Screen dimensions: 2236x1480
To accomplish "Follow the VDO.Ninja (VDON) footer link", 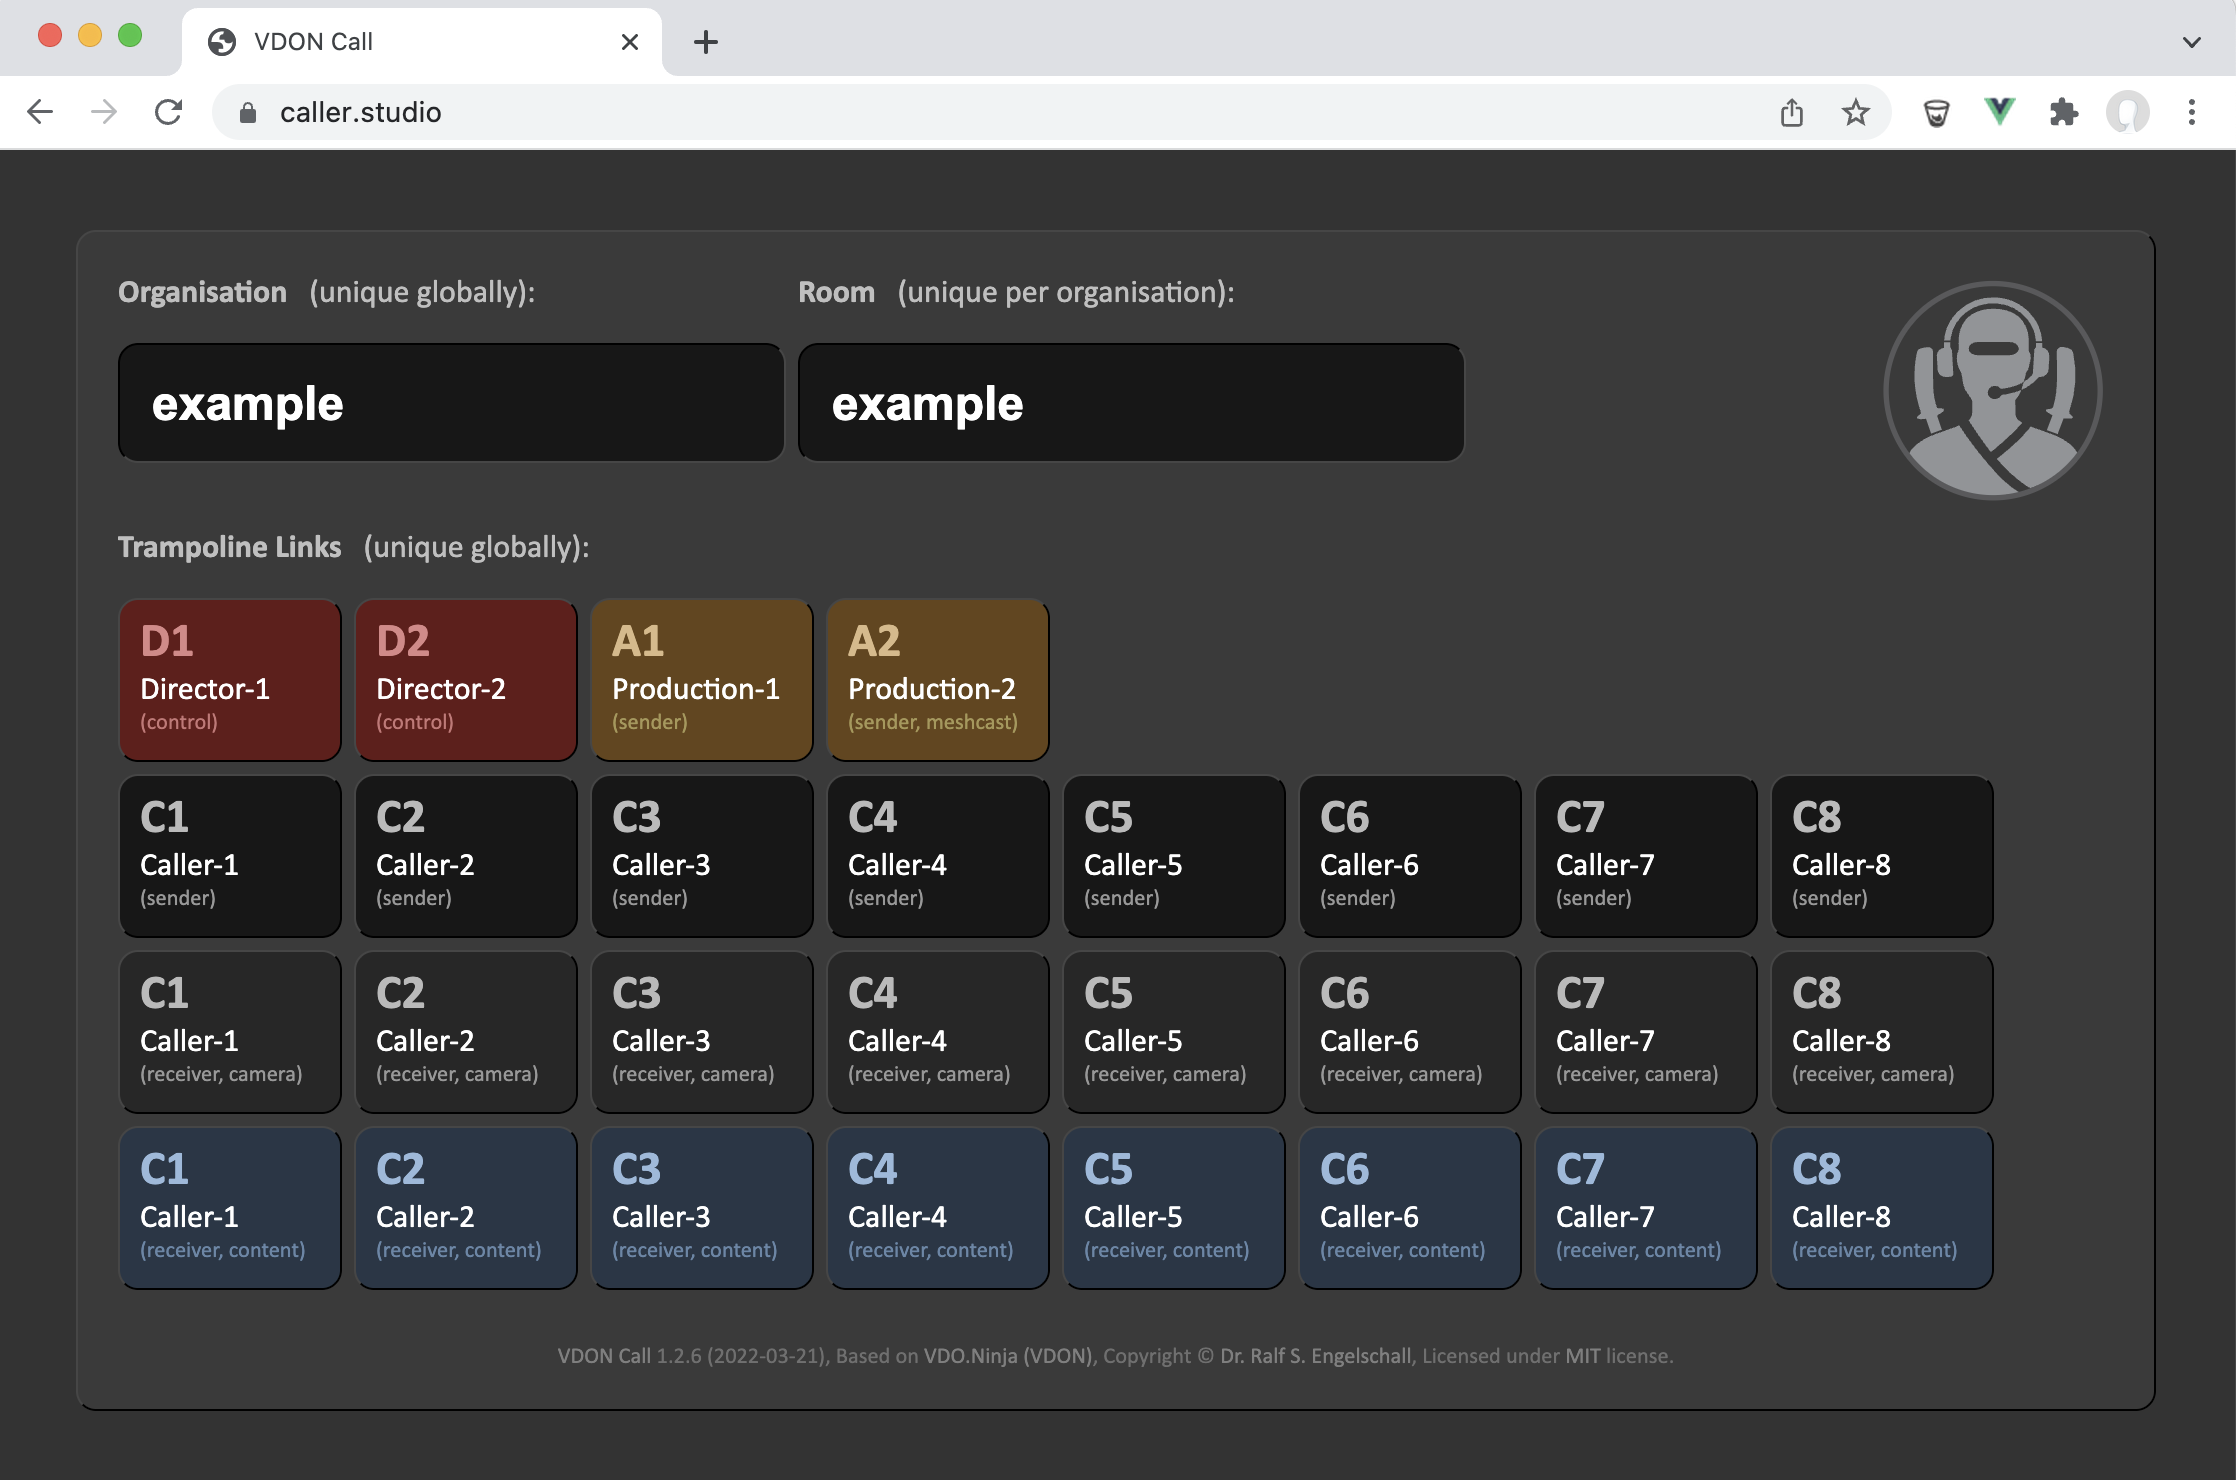I will pos(1008,1356).
